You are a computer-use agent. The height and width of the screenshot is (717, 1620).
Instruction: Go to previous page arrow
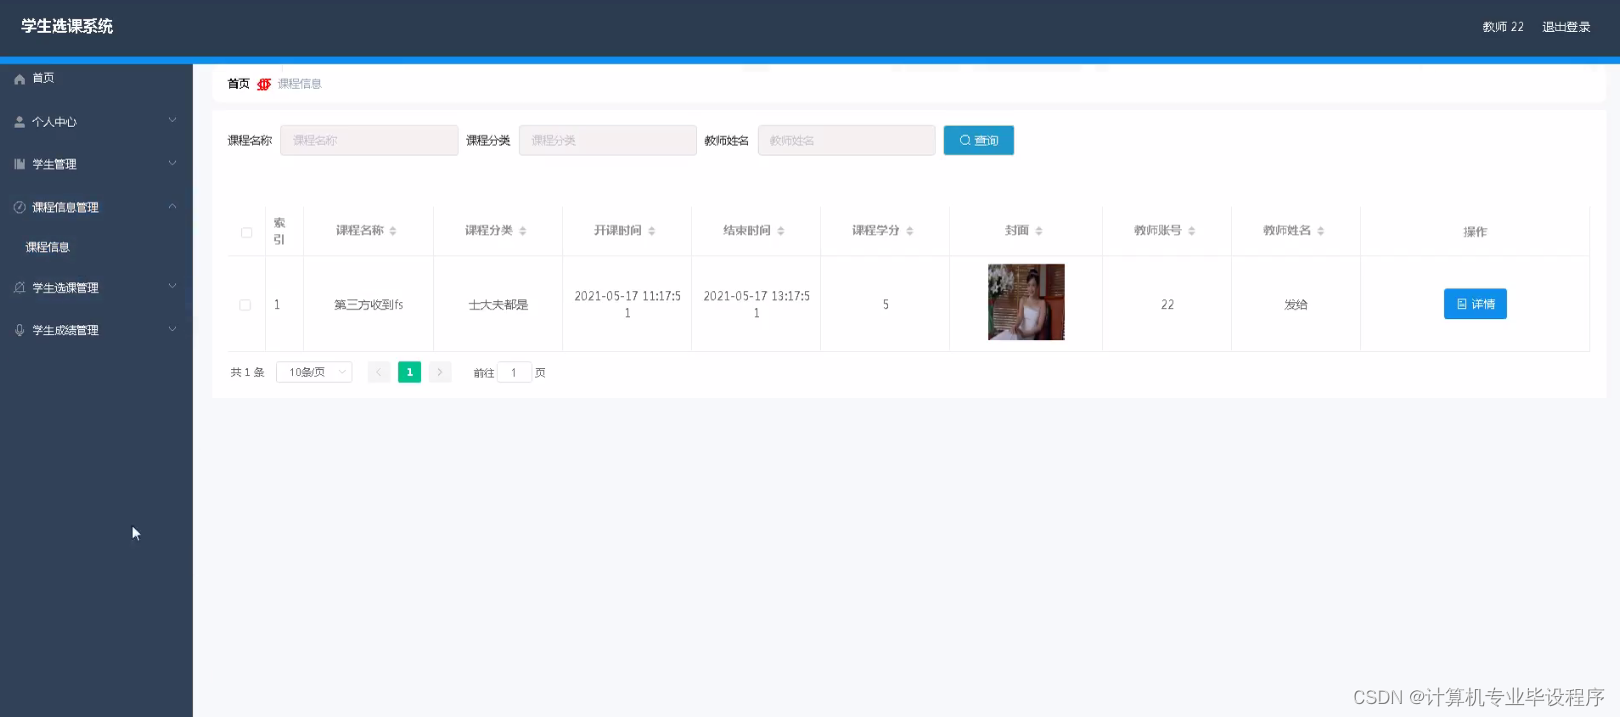click(x=379, y=372)
